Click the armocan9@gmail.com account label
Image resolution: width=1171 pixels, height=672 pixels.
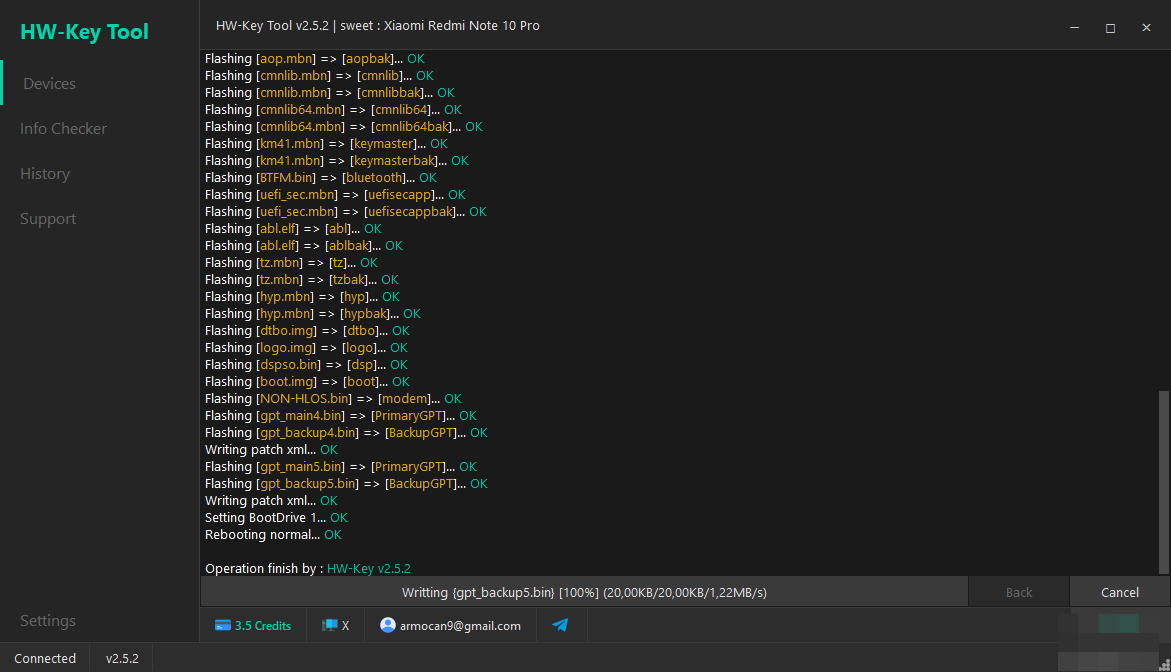460,626
